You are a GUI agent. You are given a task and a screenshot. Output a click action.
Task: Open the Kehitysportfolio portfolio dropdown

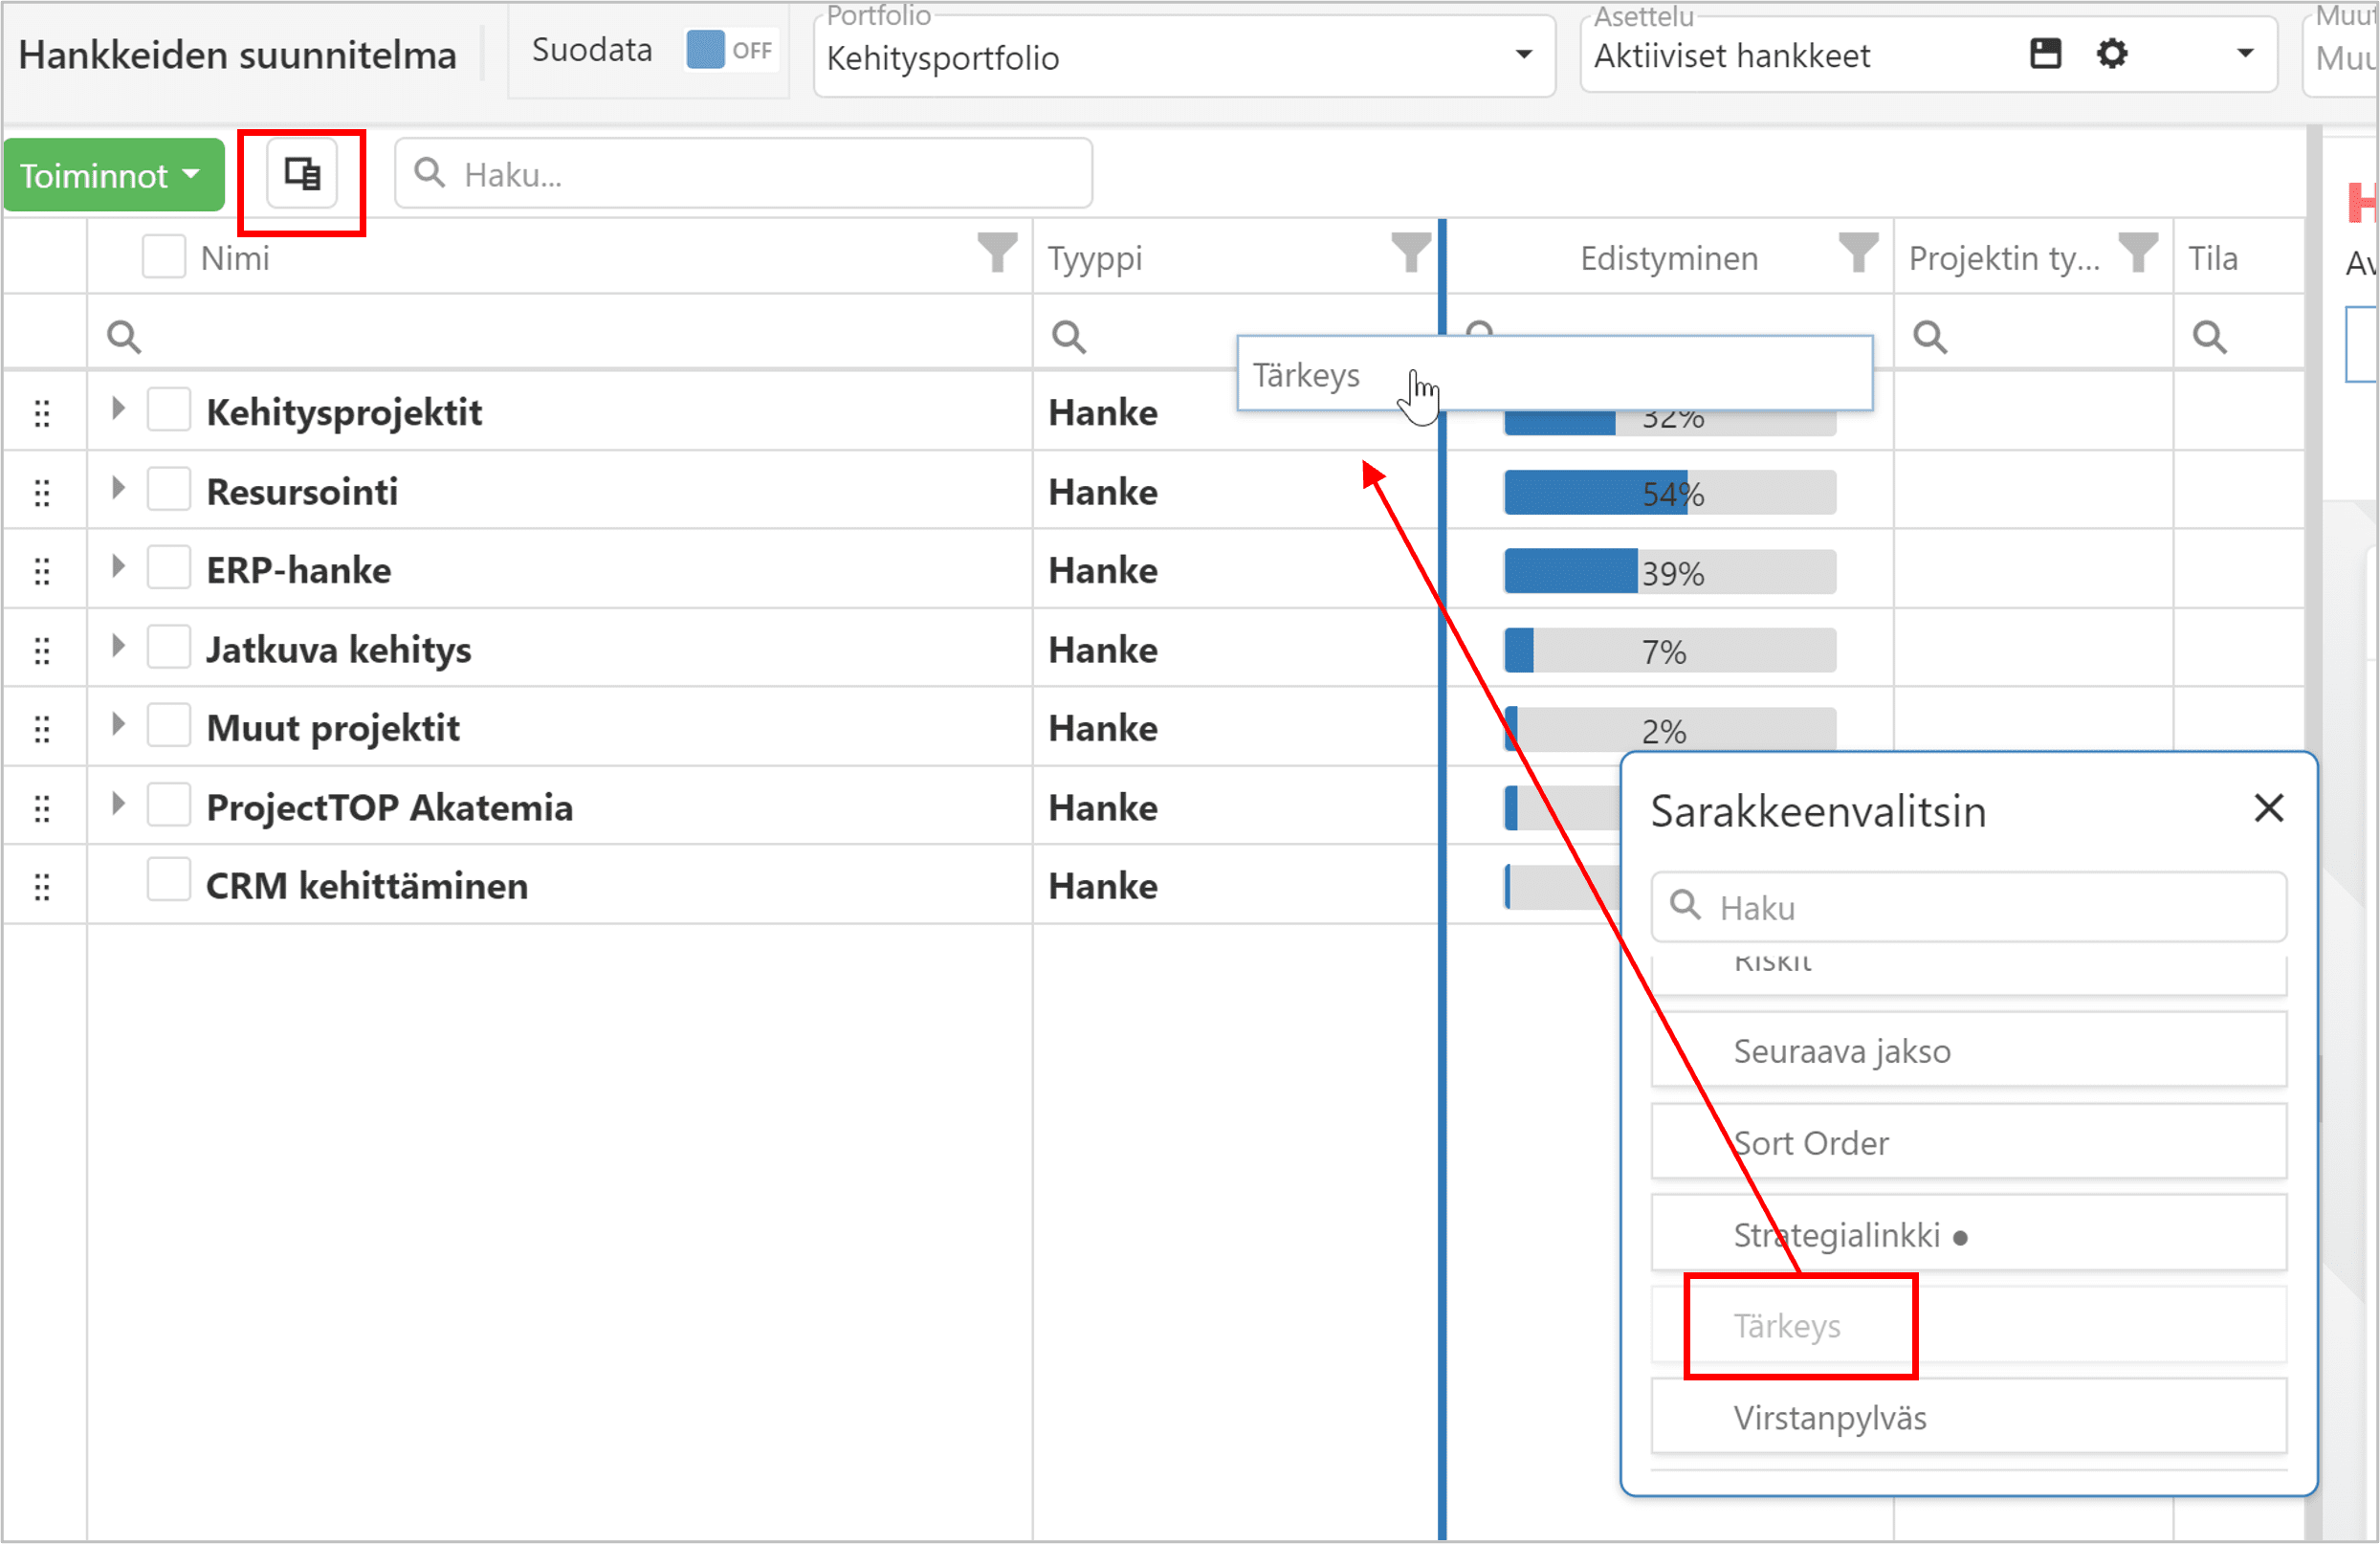coord(1184,57)
